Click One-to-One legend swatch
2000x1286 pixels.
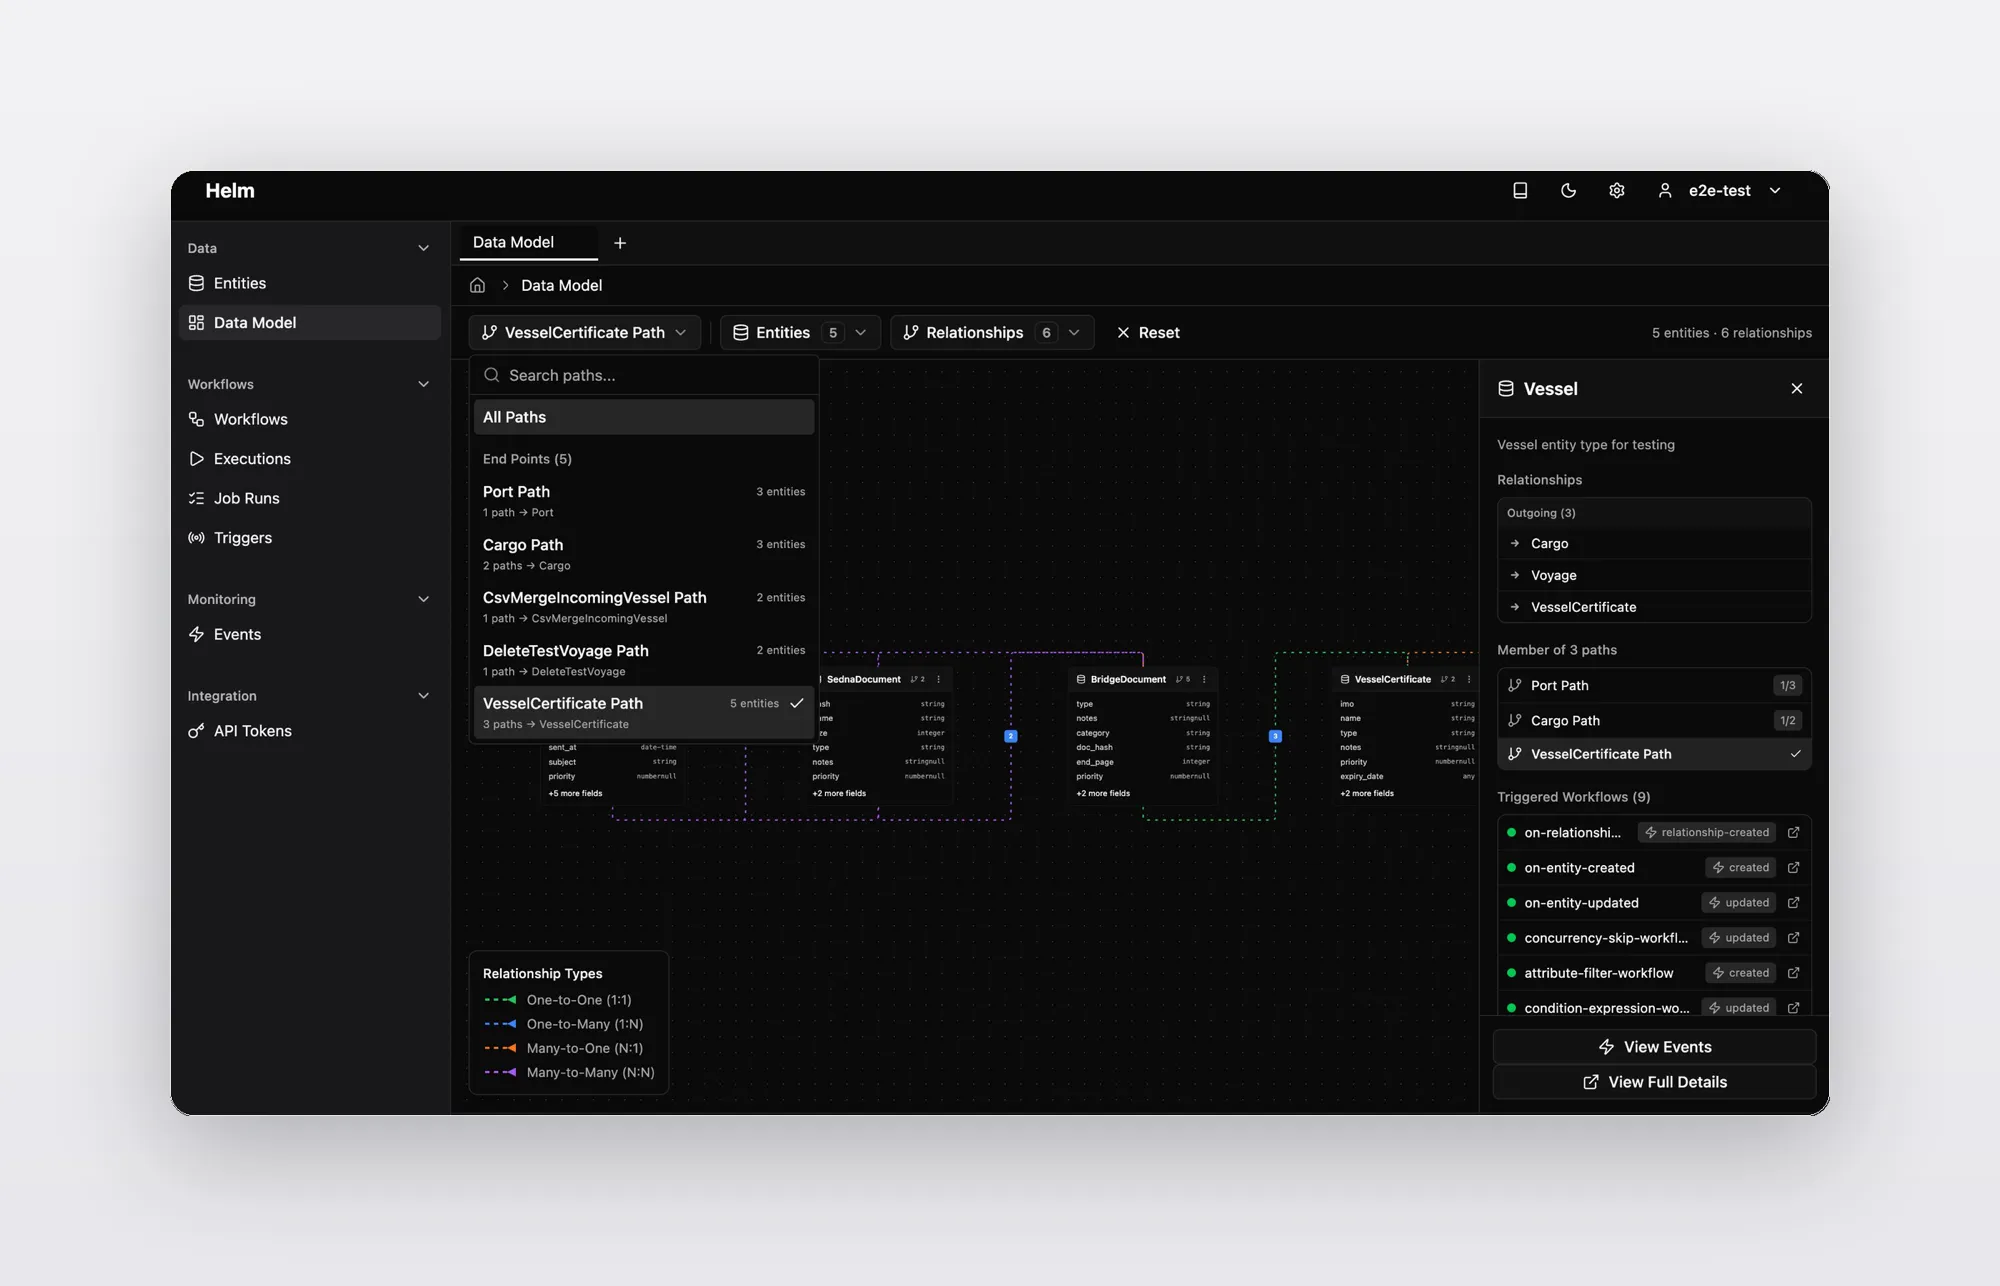tap(500, 1000)
